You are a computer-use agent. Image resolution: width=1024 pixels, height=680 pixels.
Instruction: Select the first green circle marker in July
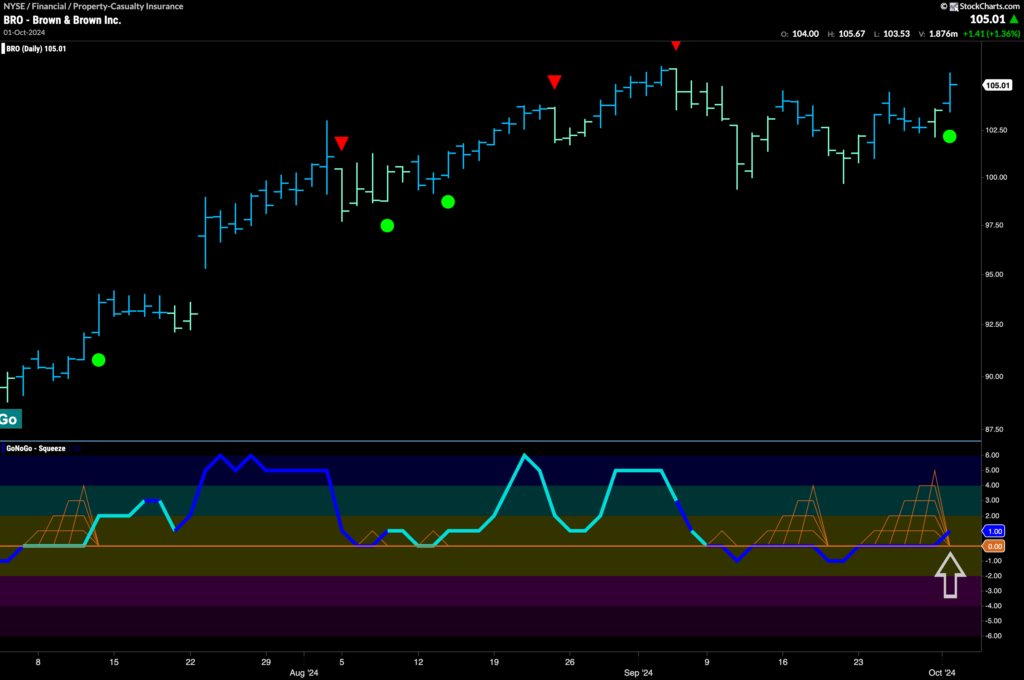(x=97, y=359)
